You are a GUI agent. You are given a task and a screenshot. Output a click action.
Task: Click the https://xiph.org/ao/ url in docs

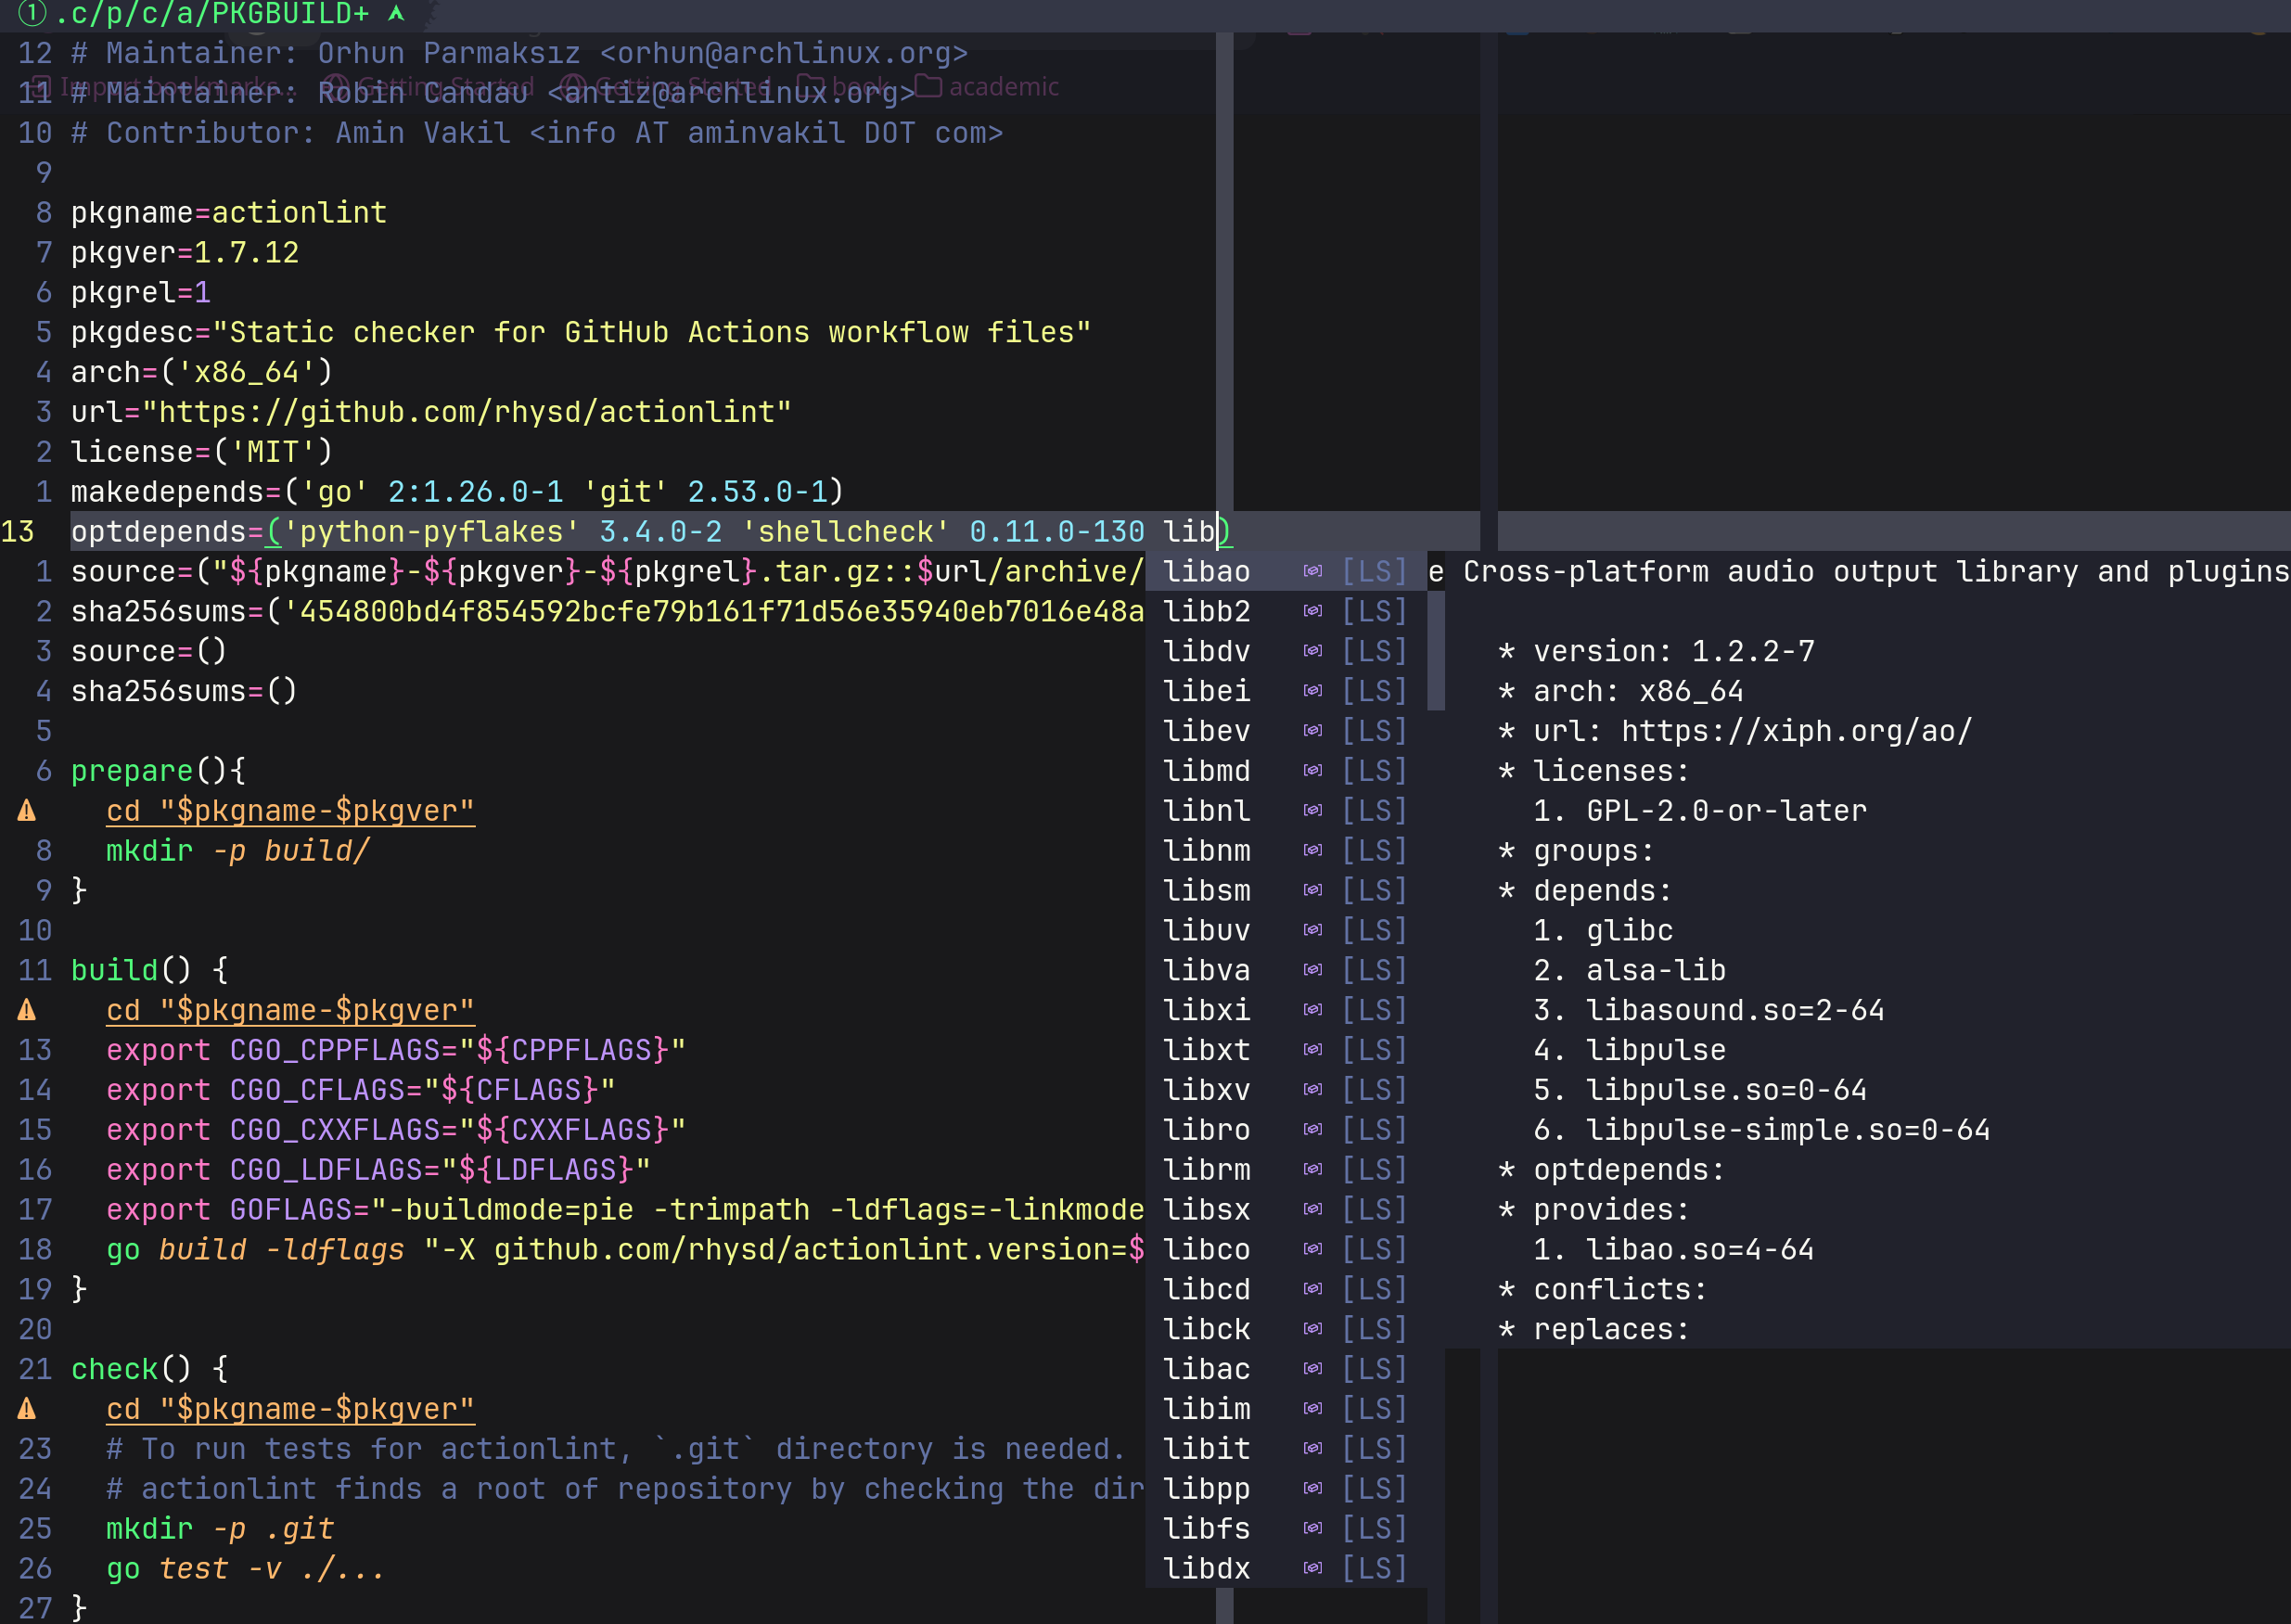pyautogui.click(x=1797, y=731)
